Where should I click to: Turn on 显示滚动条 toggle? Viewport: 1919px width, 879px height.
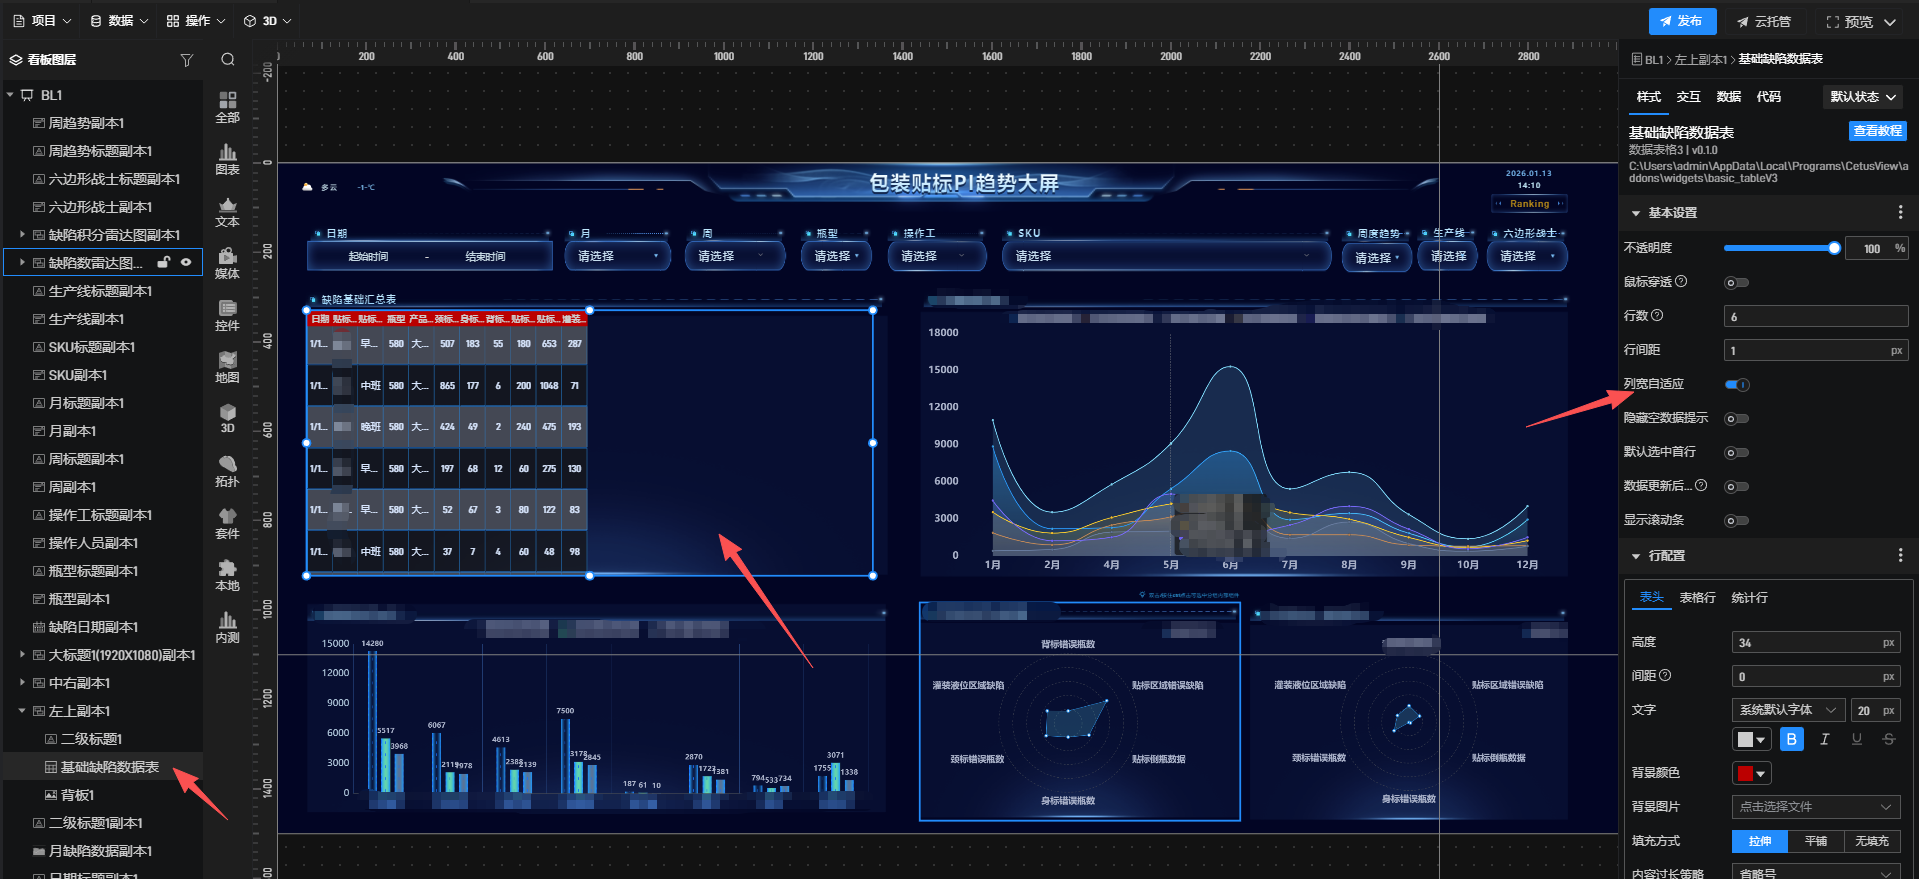click(x=1737, y=521)
